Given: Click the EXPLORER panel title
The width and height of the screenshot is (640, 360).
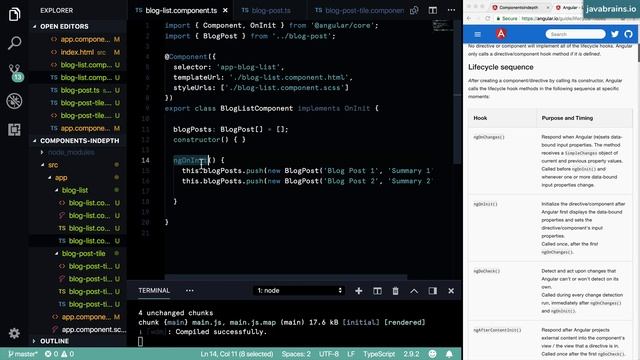Looking at the screenshot, I should 56,11.
